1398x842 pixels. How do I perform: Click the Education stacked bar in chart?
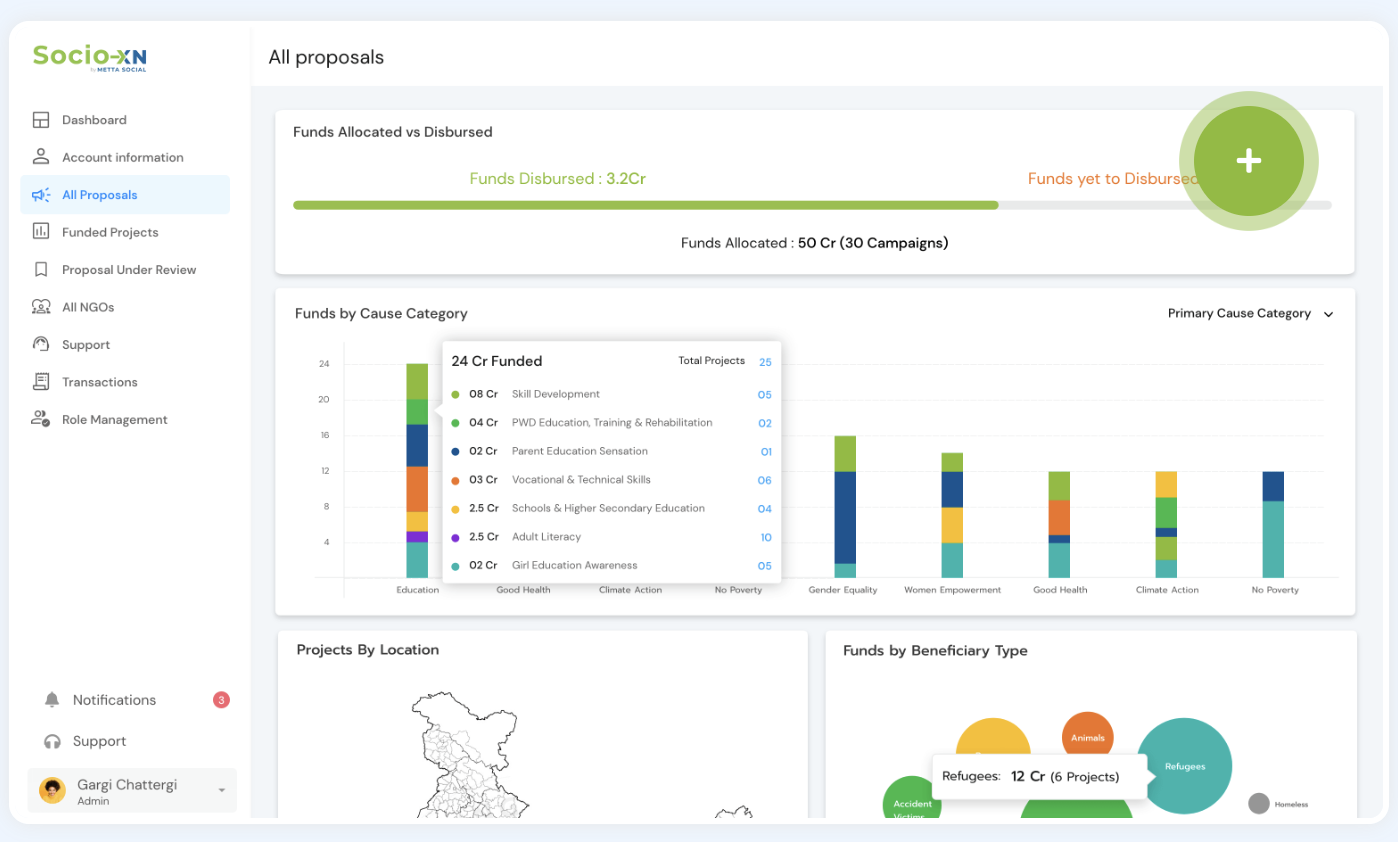tap(417, 470)
